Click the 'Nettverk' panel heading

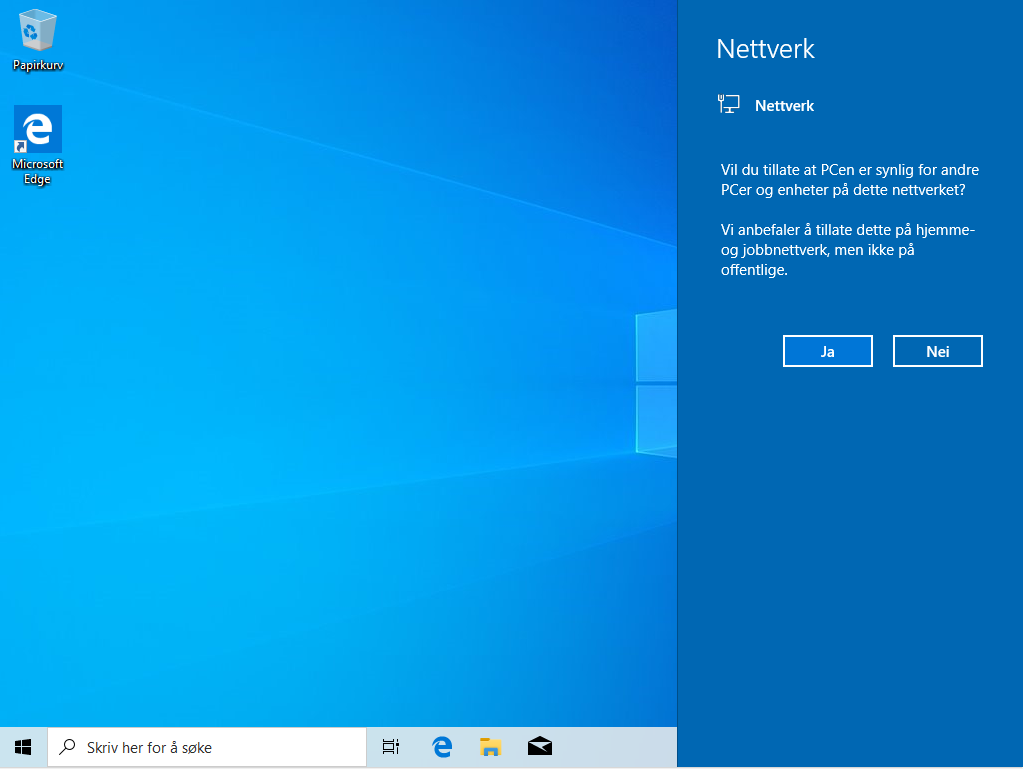pos(765,49)
